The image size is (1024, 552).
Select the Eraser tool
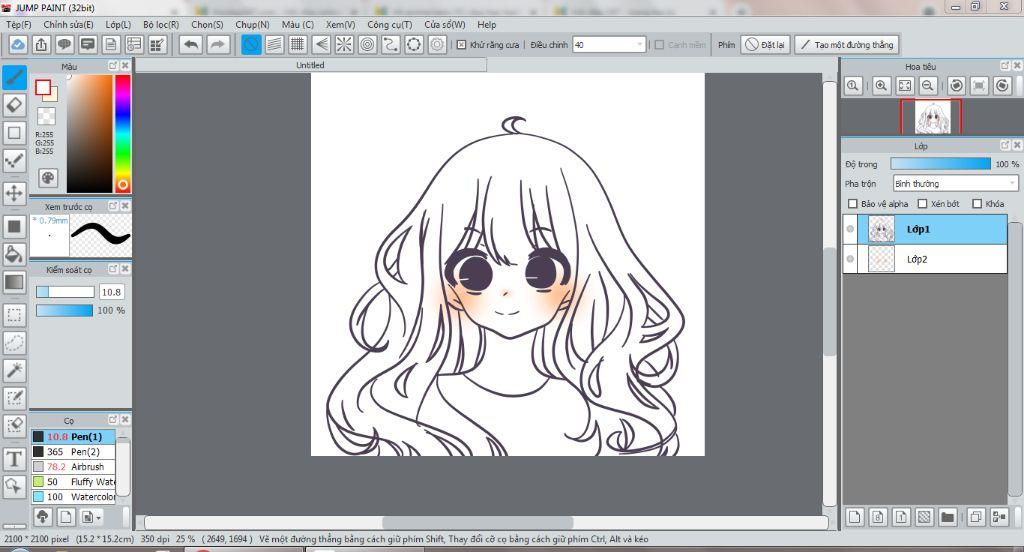coord(14,105)
